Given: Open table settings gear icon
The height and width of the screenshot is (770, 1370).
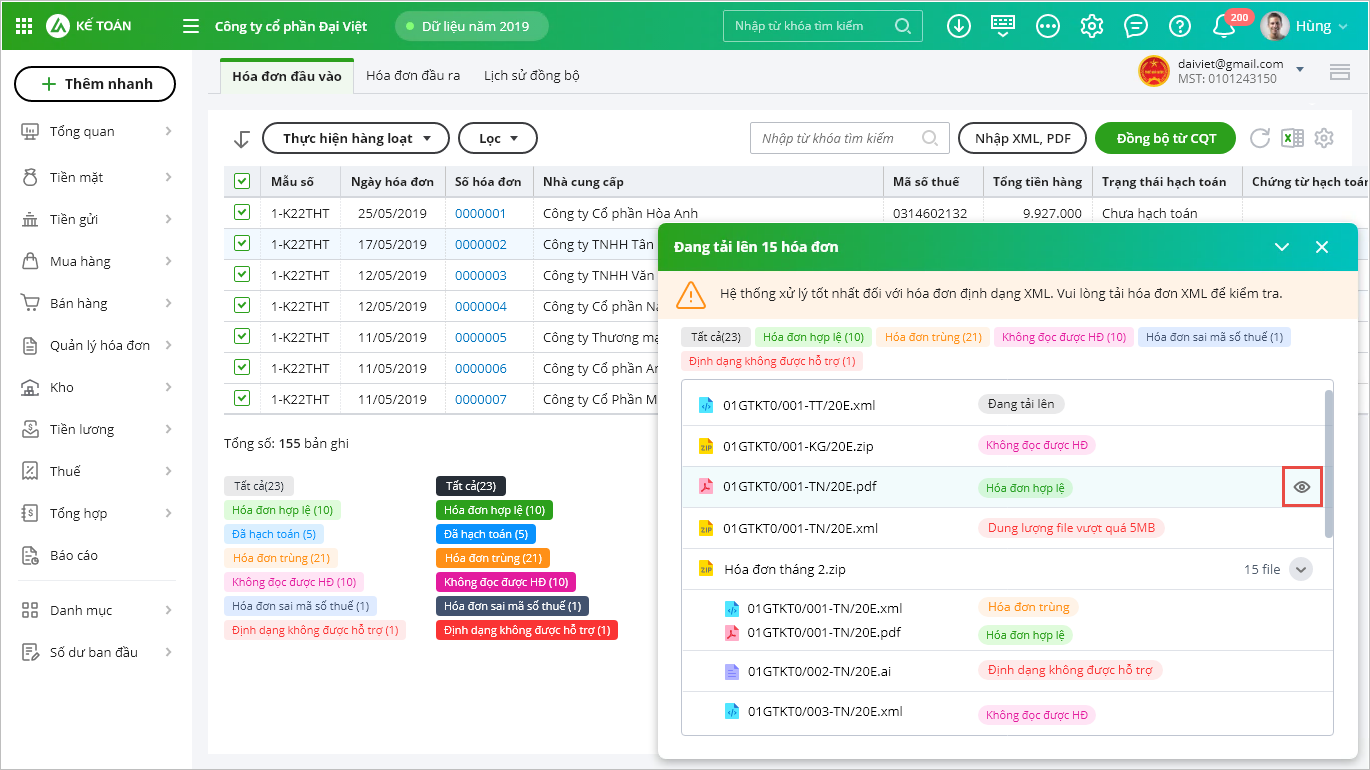Looking at the screenshot, I should coord(1324,139).
